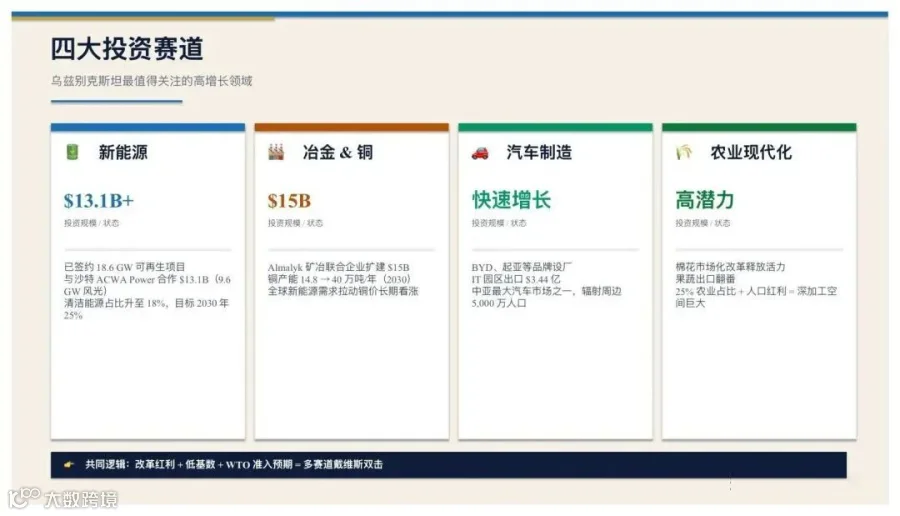
Task: Click the 冶金 & 铜 card heading
Action: (338, 152)
